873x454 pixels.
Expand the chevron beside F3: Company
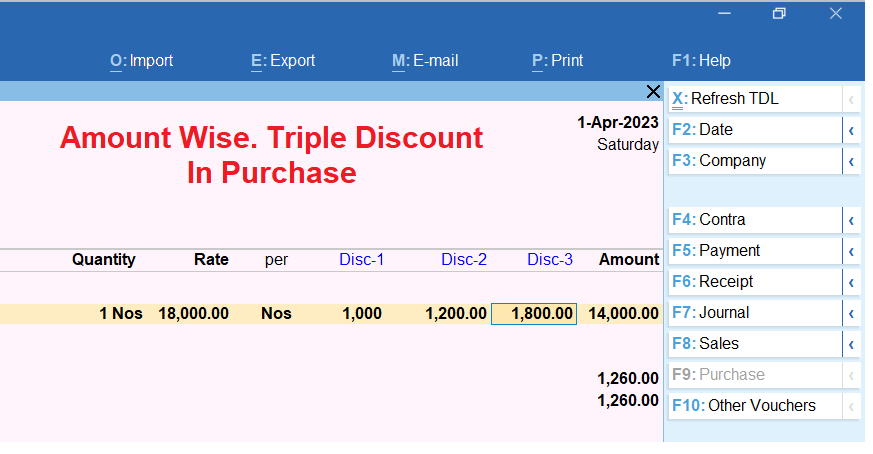[x=851, y=162]
